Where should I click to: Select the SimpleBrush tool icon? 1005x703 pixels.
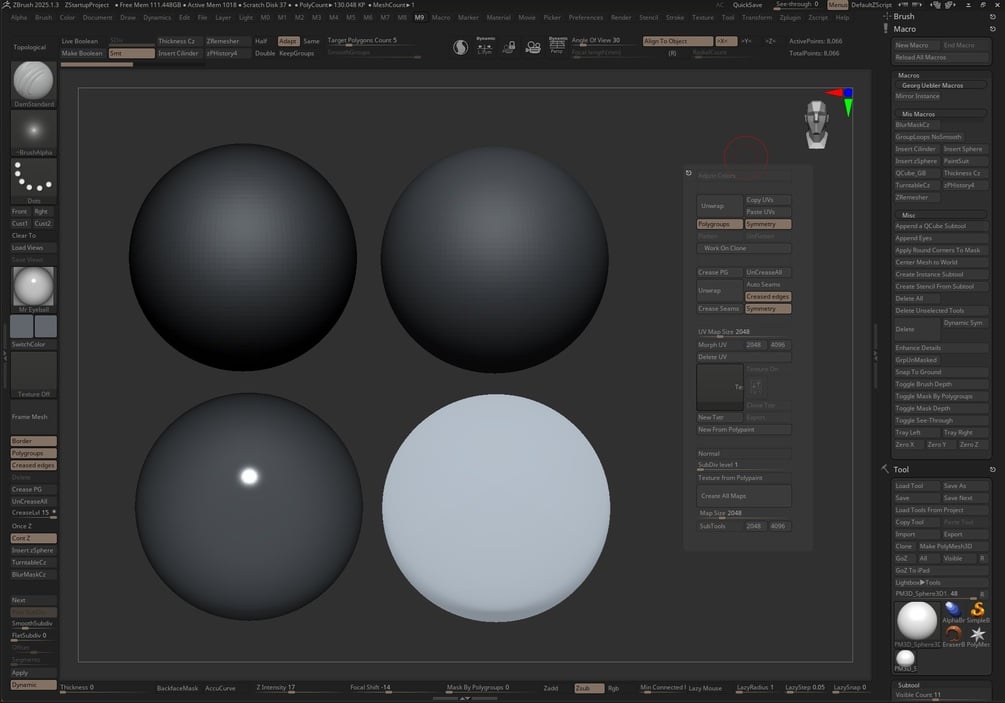977,612
